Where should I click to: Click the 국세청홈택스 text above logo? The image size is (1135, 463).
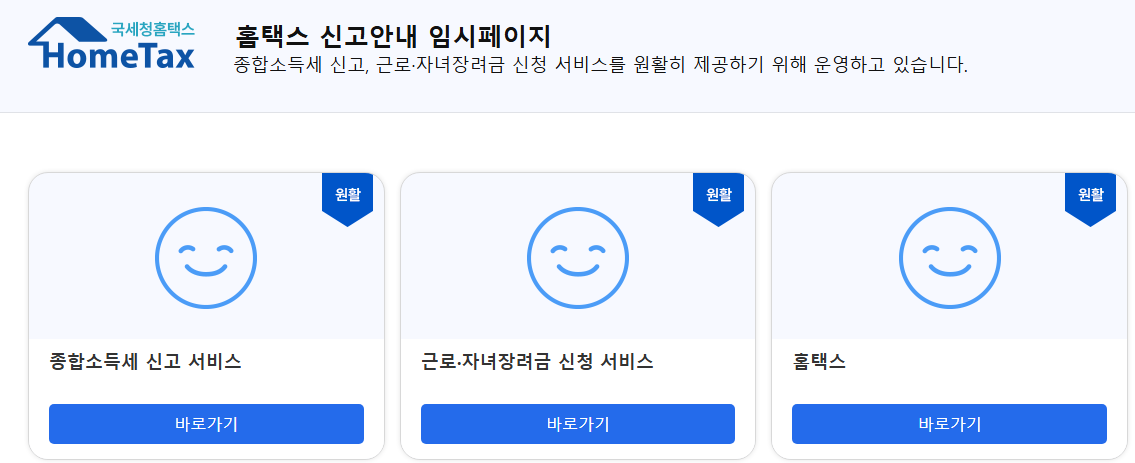(153, 30)
